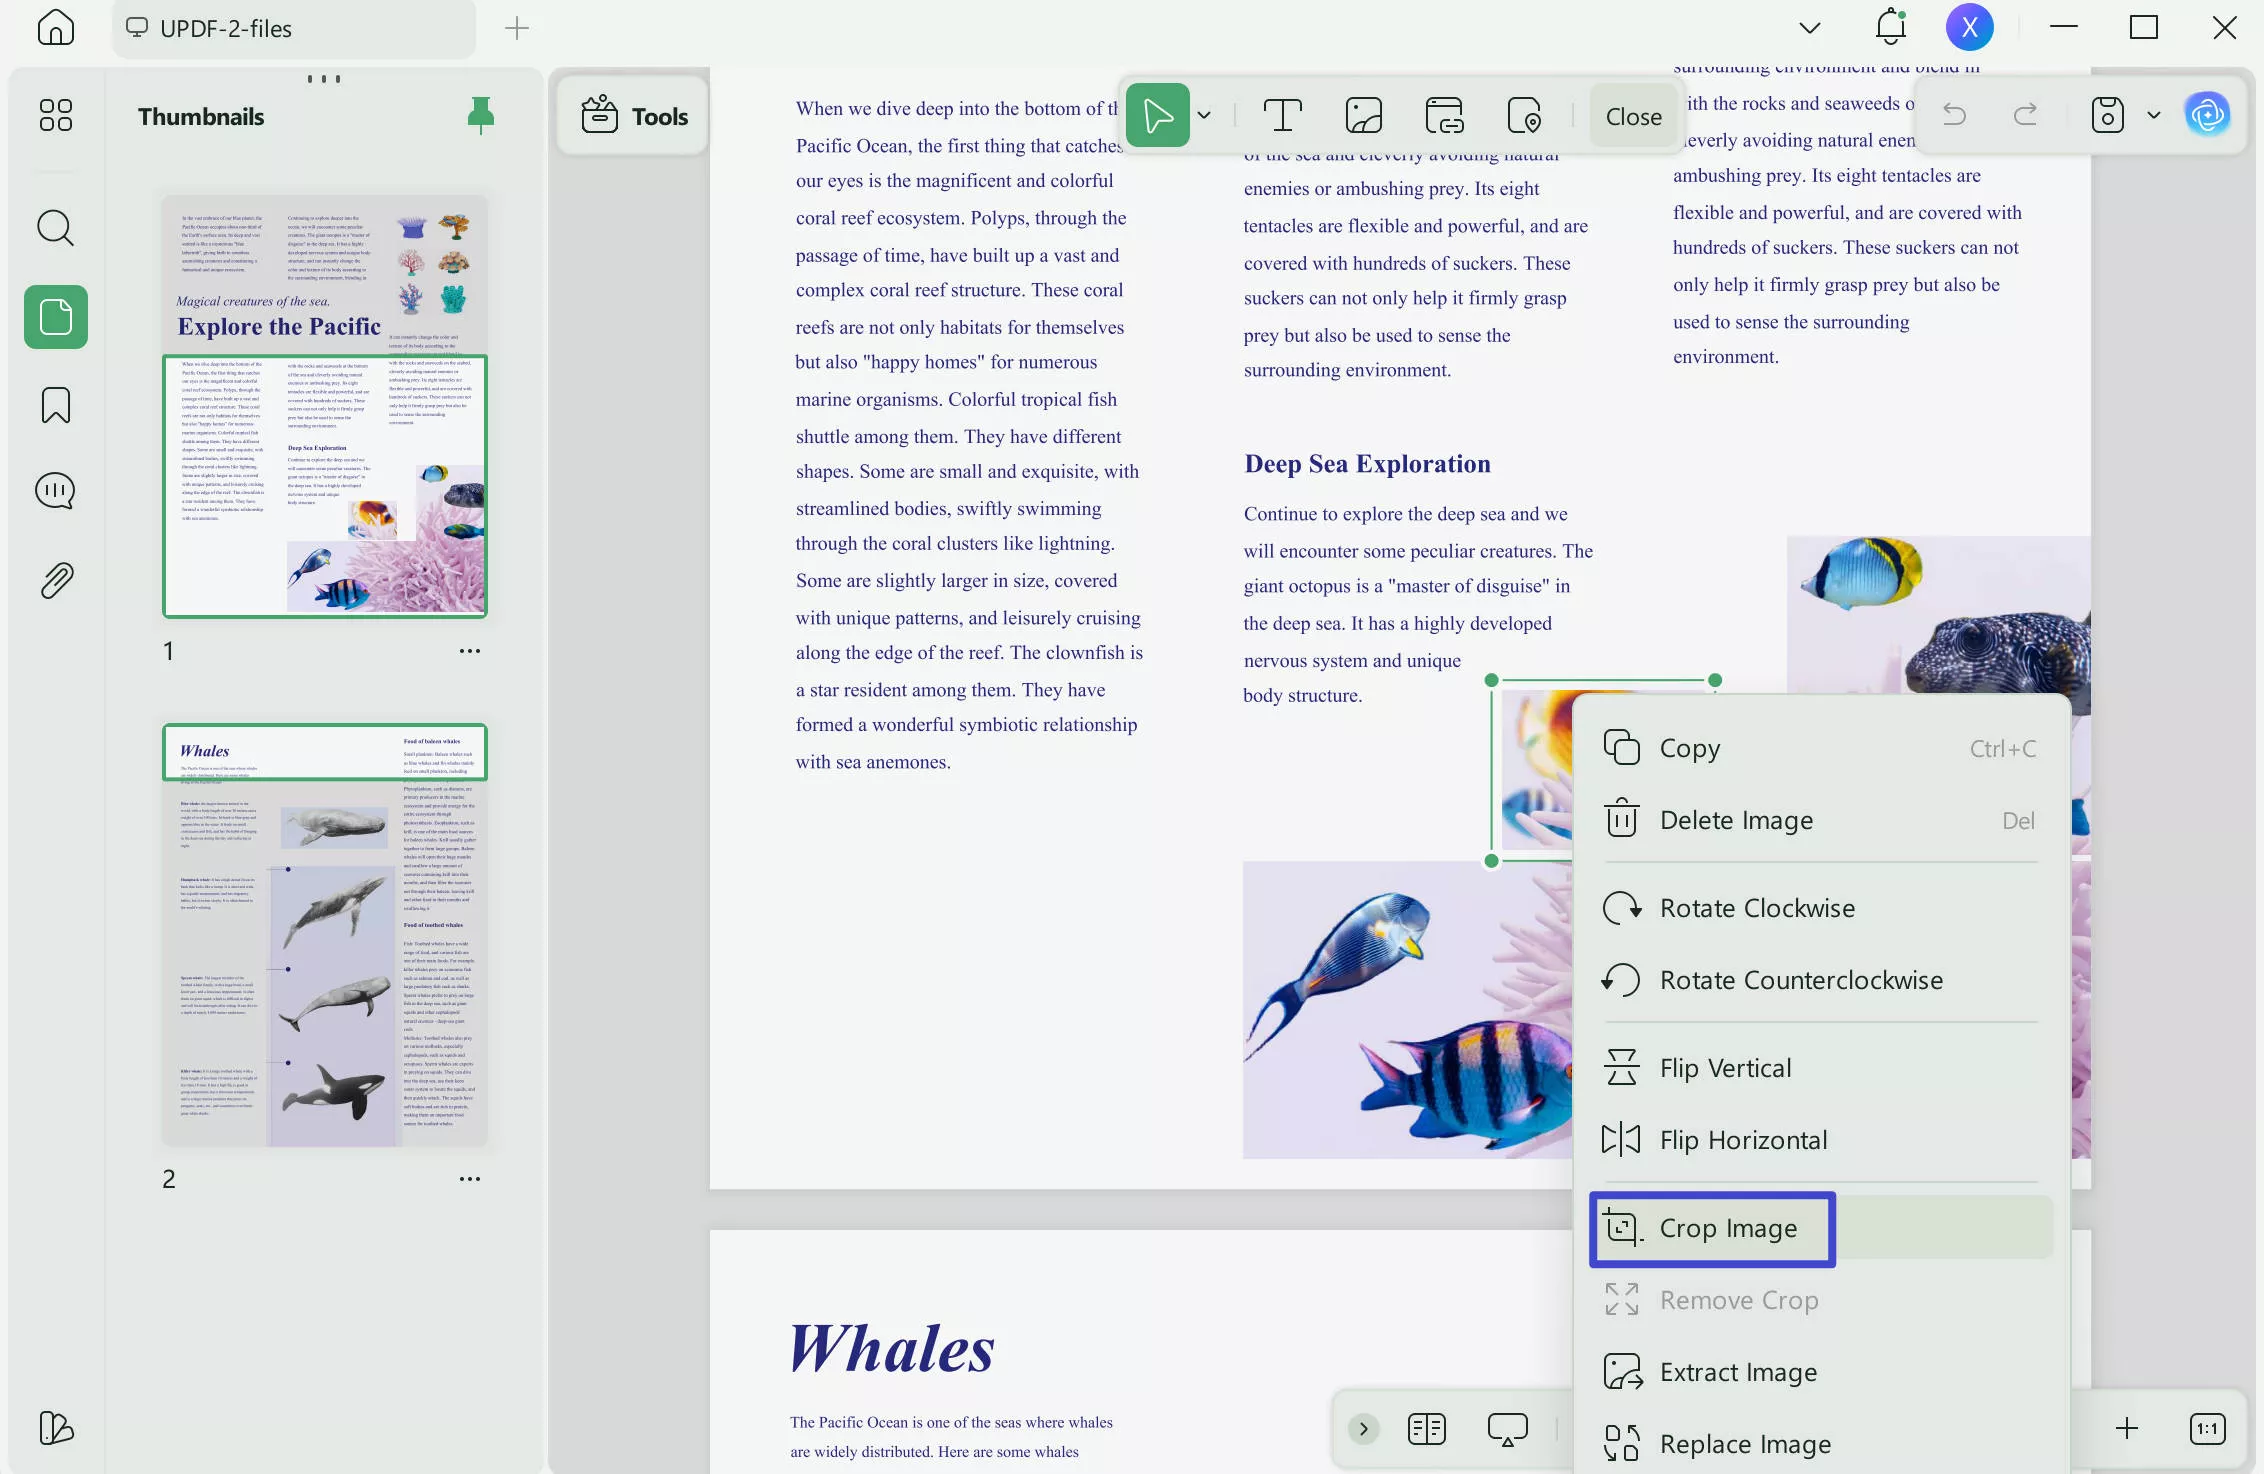Viewport: 2264px width, 1474px height.
Task: Click the UPDF AI assistant icon
Action: point(2207,115)
